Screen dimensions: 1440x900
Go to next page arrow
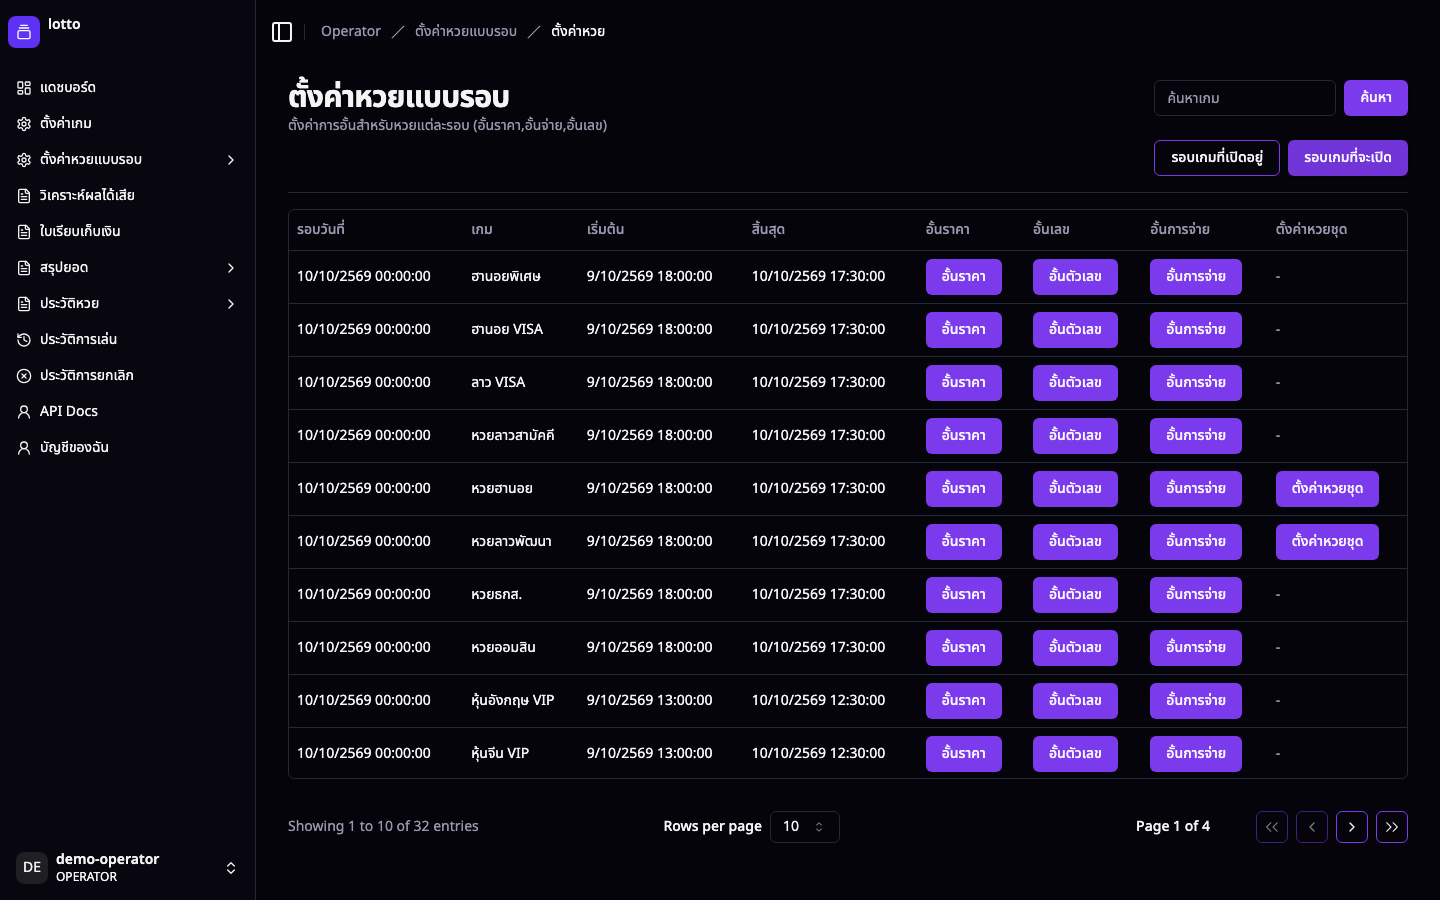1352,827
